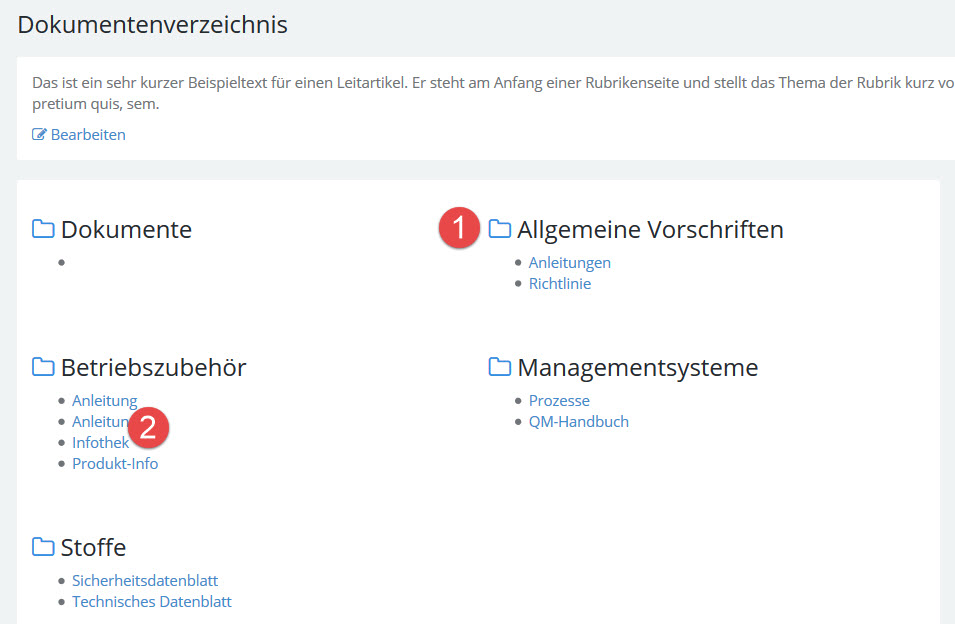Open the Bearbeiten edit link
The image size is (955, 624).
[88, 134]
